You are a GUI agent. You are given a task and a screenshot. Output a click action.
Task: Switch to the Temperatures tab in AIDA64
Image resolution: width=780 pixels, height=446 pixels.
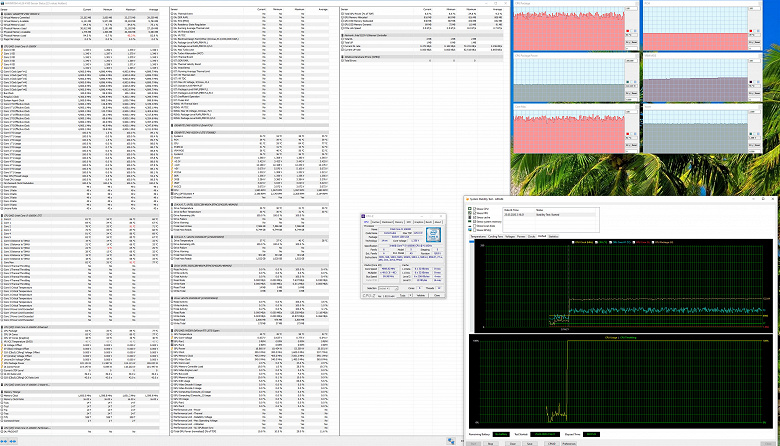pos(479,236)
